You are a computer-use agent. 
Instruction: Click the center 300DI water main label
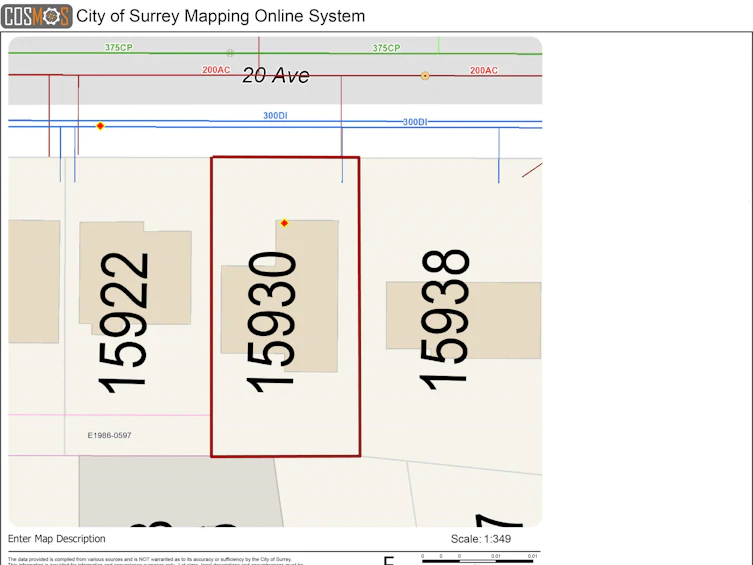point(275,116)
